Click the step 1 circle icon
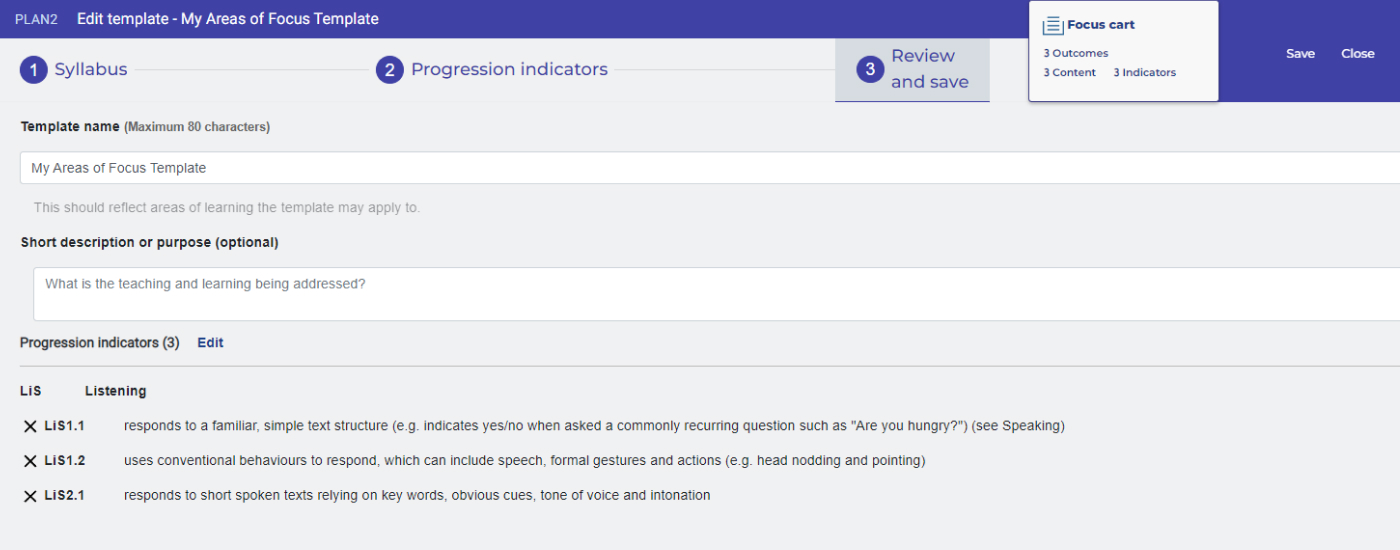The width and height of the screenshot is (1400, 550). click(33, 70)
